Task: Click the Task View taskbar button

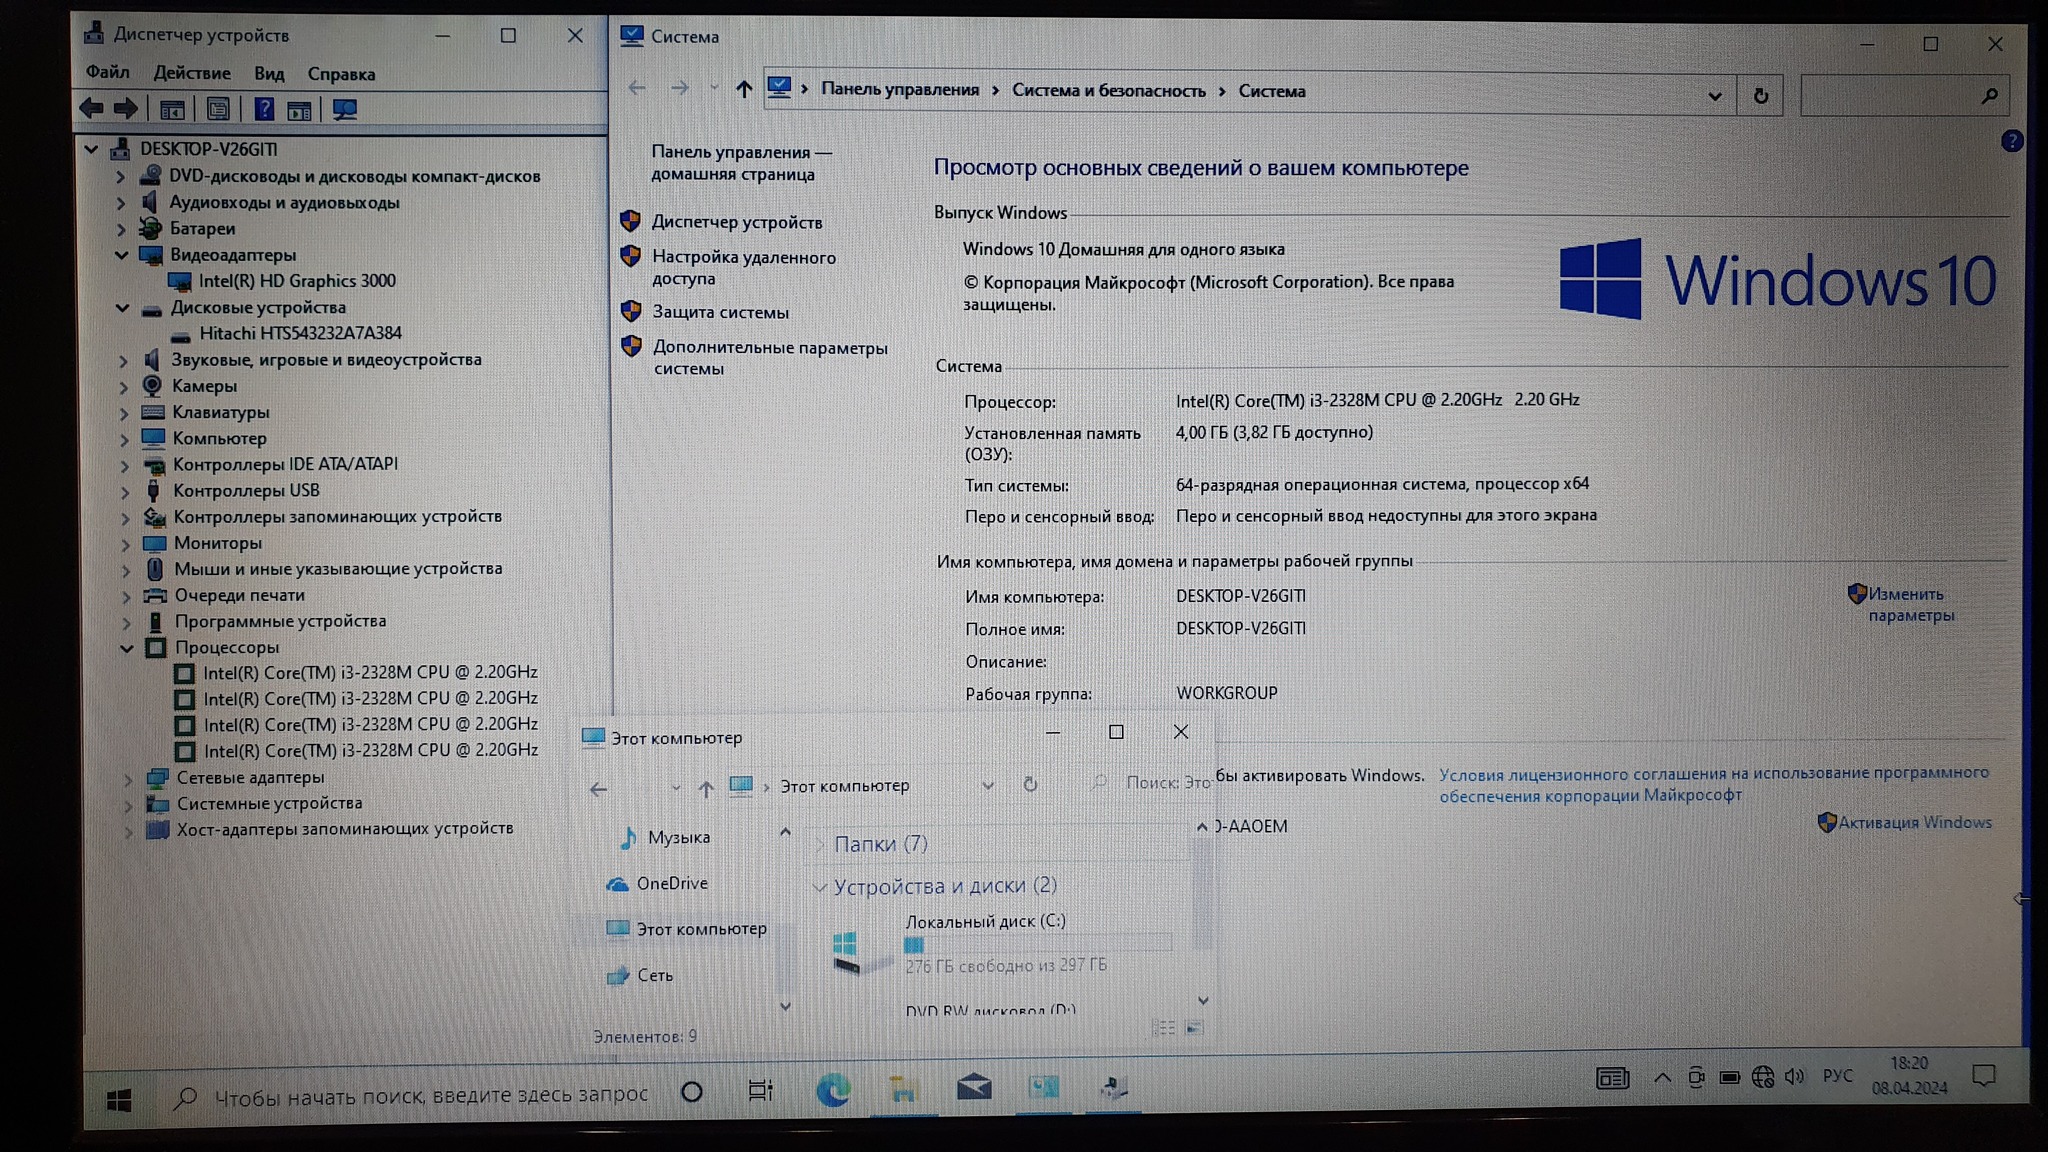Action: click(760, 1090)
